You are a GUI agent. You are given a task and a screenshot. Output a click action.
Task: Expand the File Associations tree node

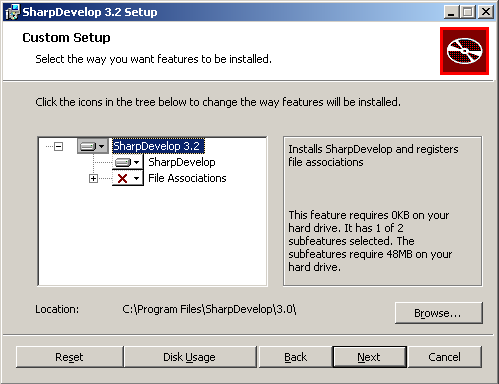[x=93, y=179]
